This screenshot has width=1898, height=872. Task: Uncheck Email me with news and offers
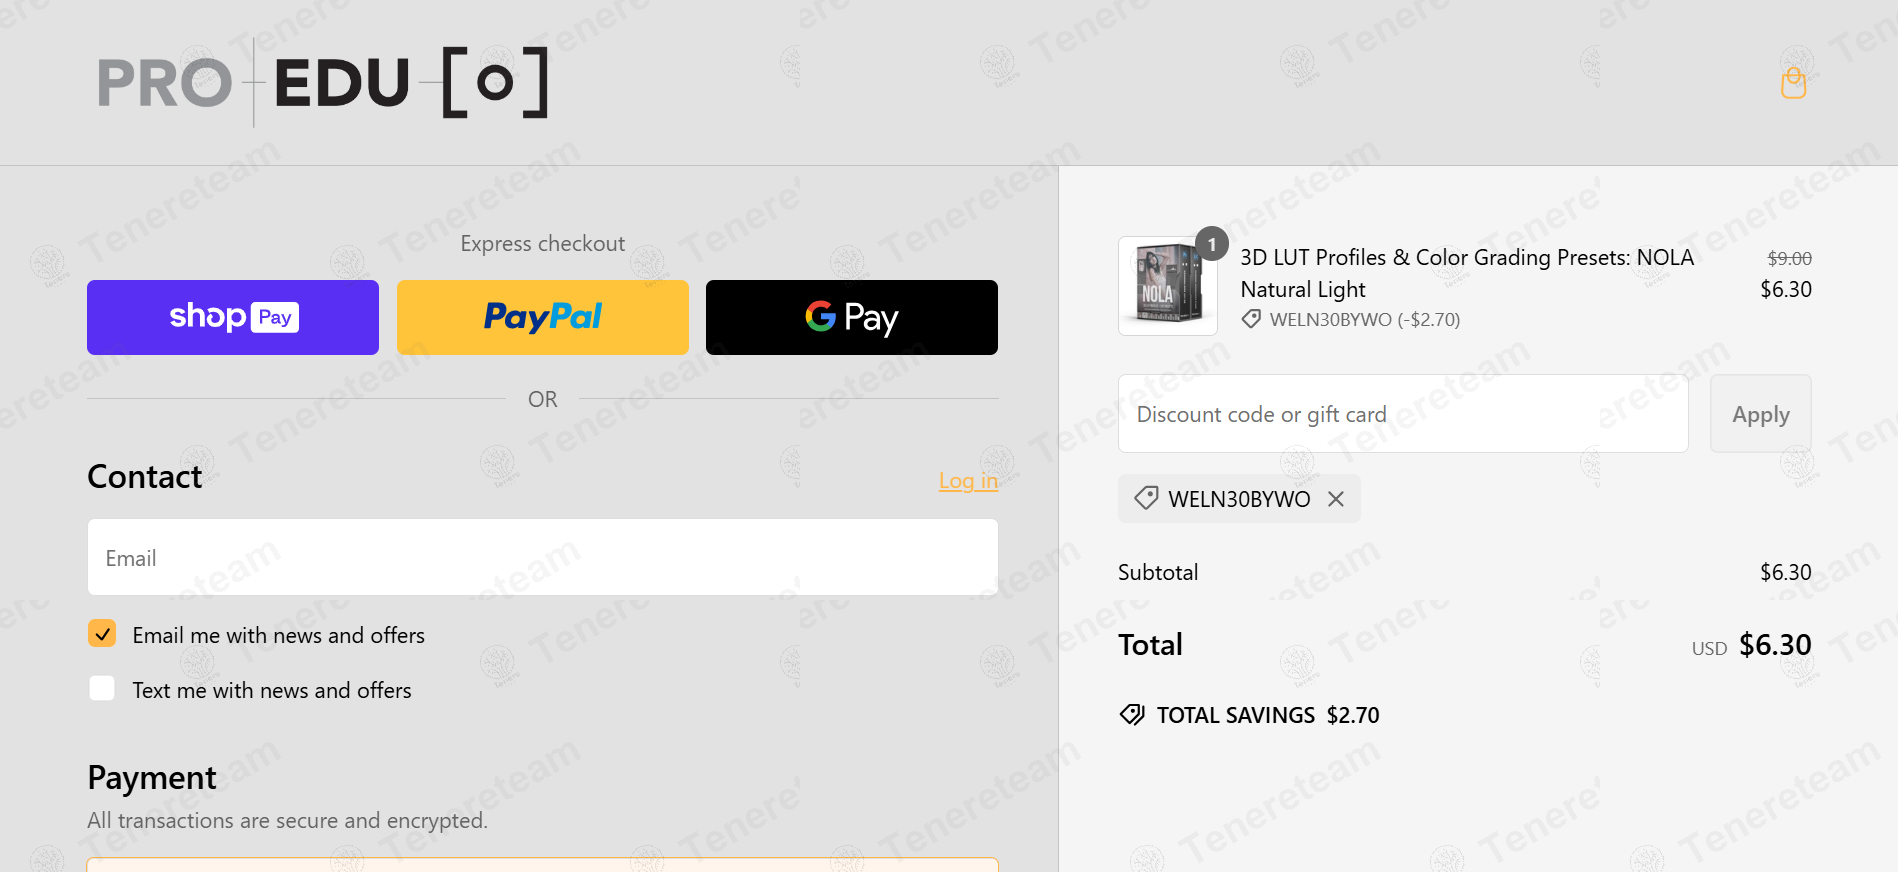(102, 634)
